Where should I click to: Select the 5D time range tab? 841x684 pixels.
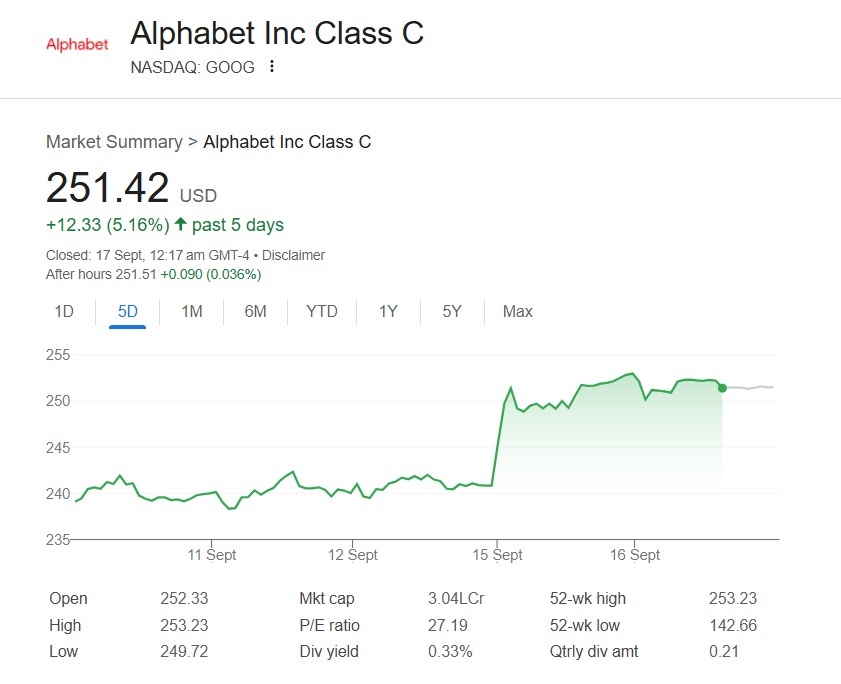[x=128, y=312]
